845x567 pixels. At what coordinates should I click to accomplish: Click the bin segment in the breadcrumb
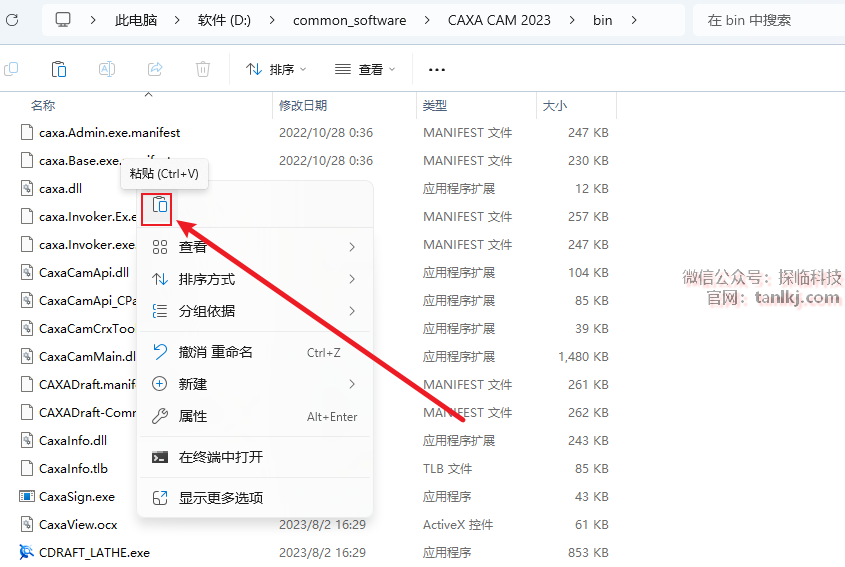click(602, 20)
